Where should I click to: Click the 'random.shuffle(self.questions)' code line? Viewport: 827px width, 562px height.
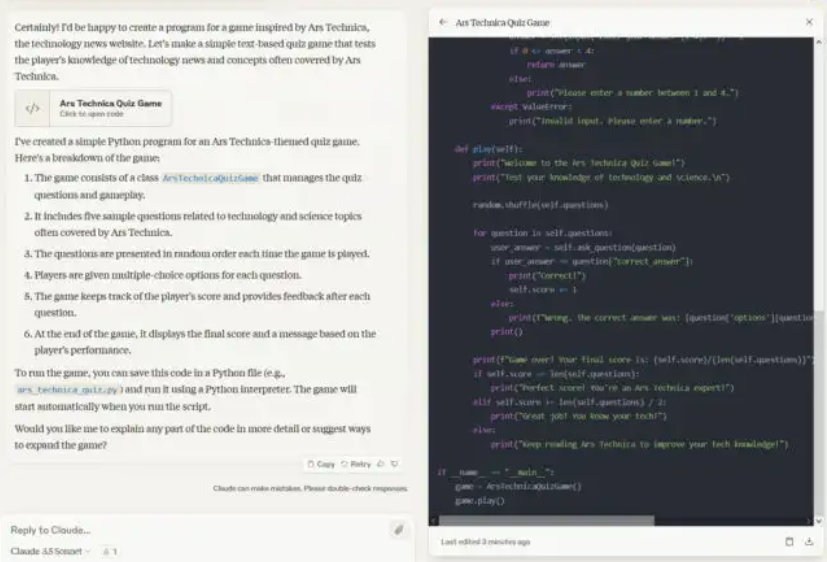pos(540,205)
